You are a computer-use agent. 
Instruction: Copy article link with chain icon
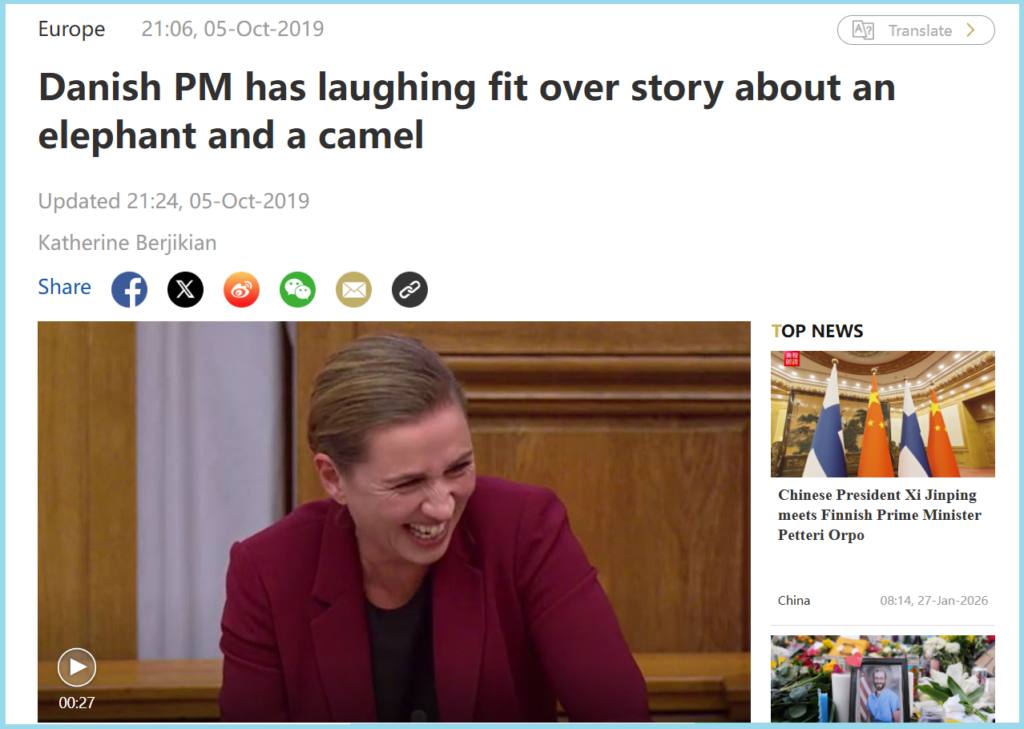(409, 290)
